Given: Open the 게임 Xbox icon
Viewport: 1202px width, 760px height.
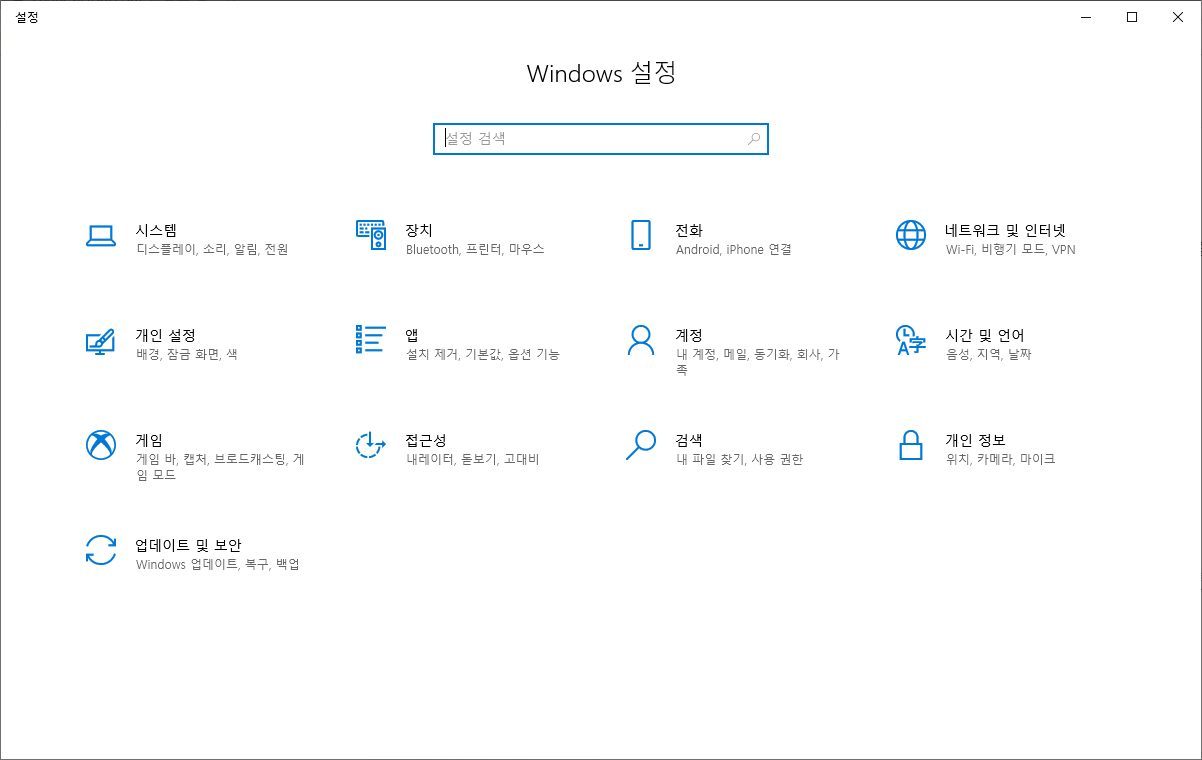Looking at the screenshot, I should 101,445.
